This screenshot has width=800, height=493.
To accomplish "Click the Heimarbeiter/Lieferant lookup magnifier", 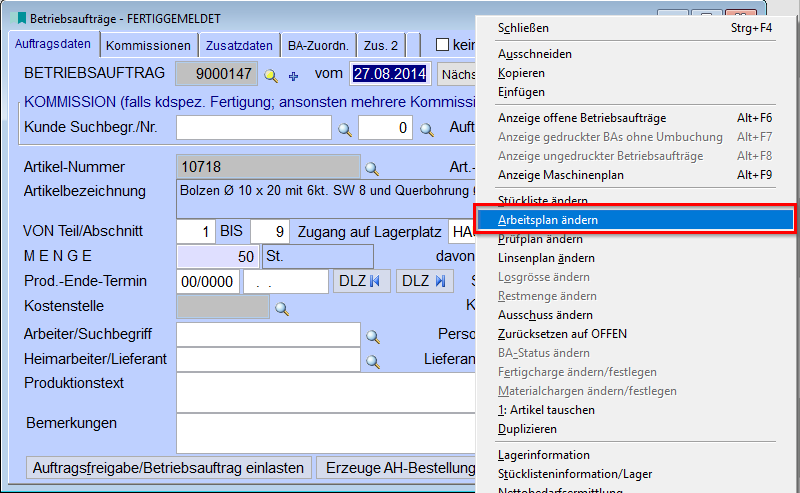I will [373, 361].
